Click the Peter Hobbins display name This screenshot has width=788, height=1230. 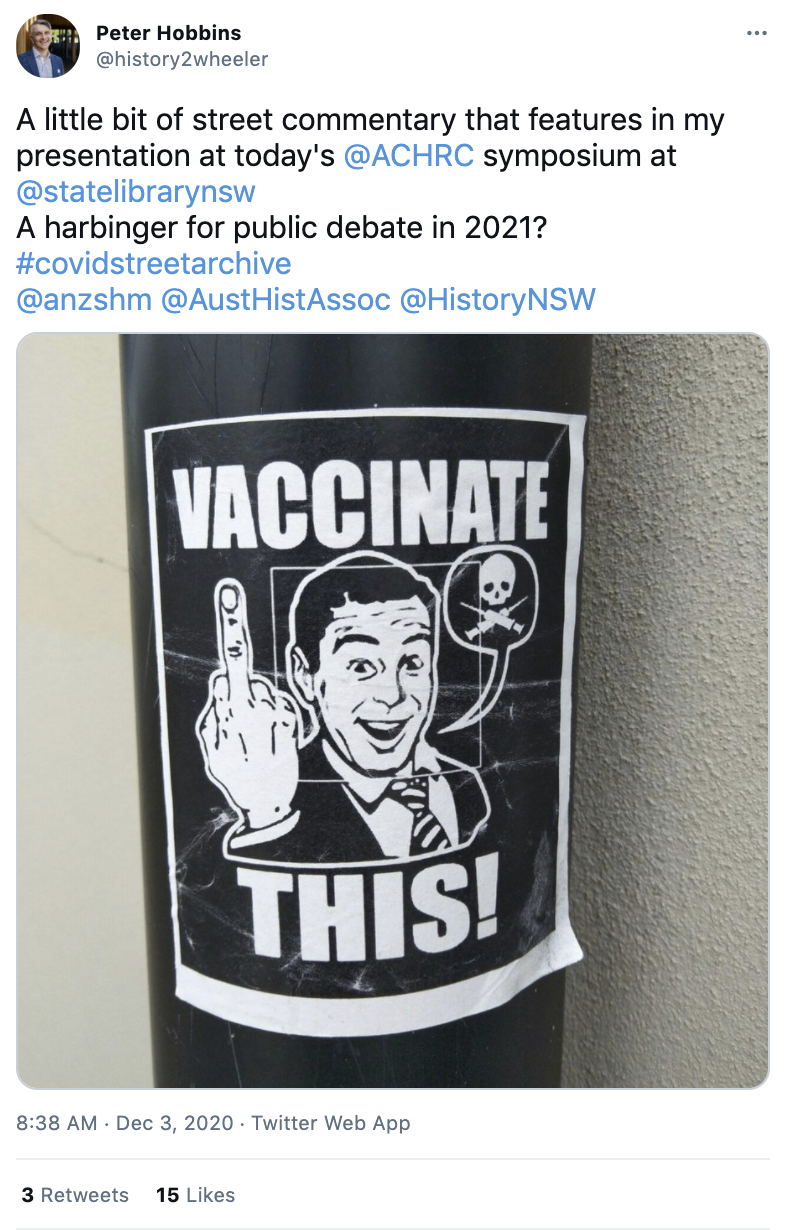click(168, 34)
